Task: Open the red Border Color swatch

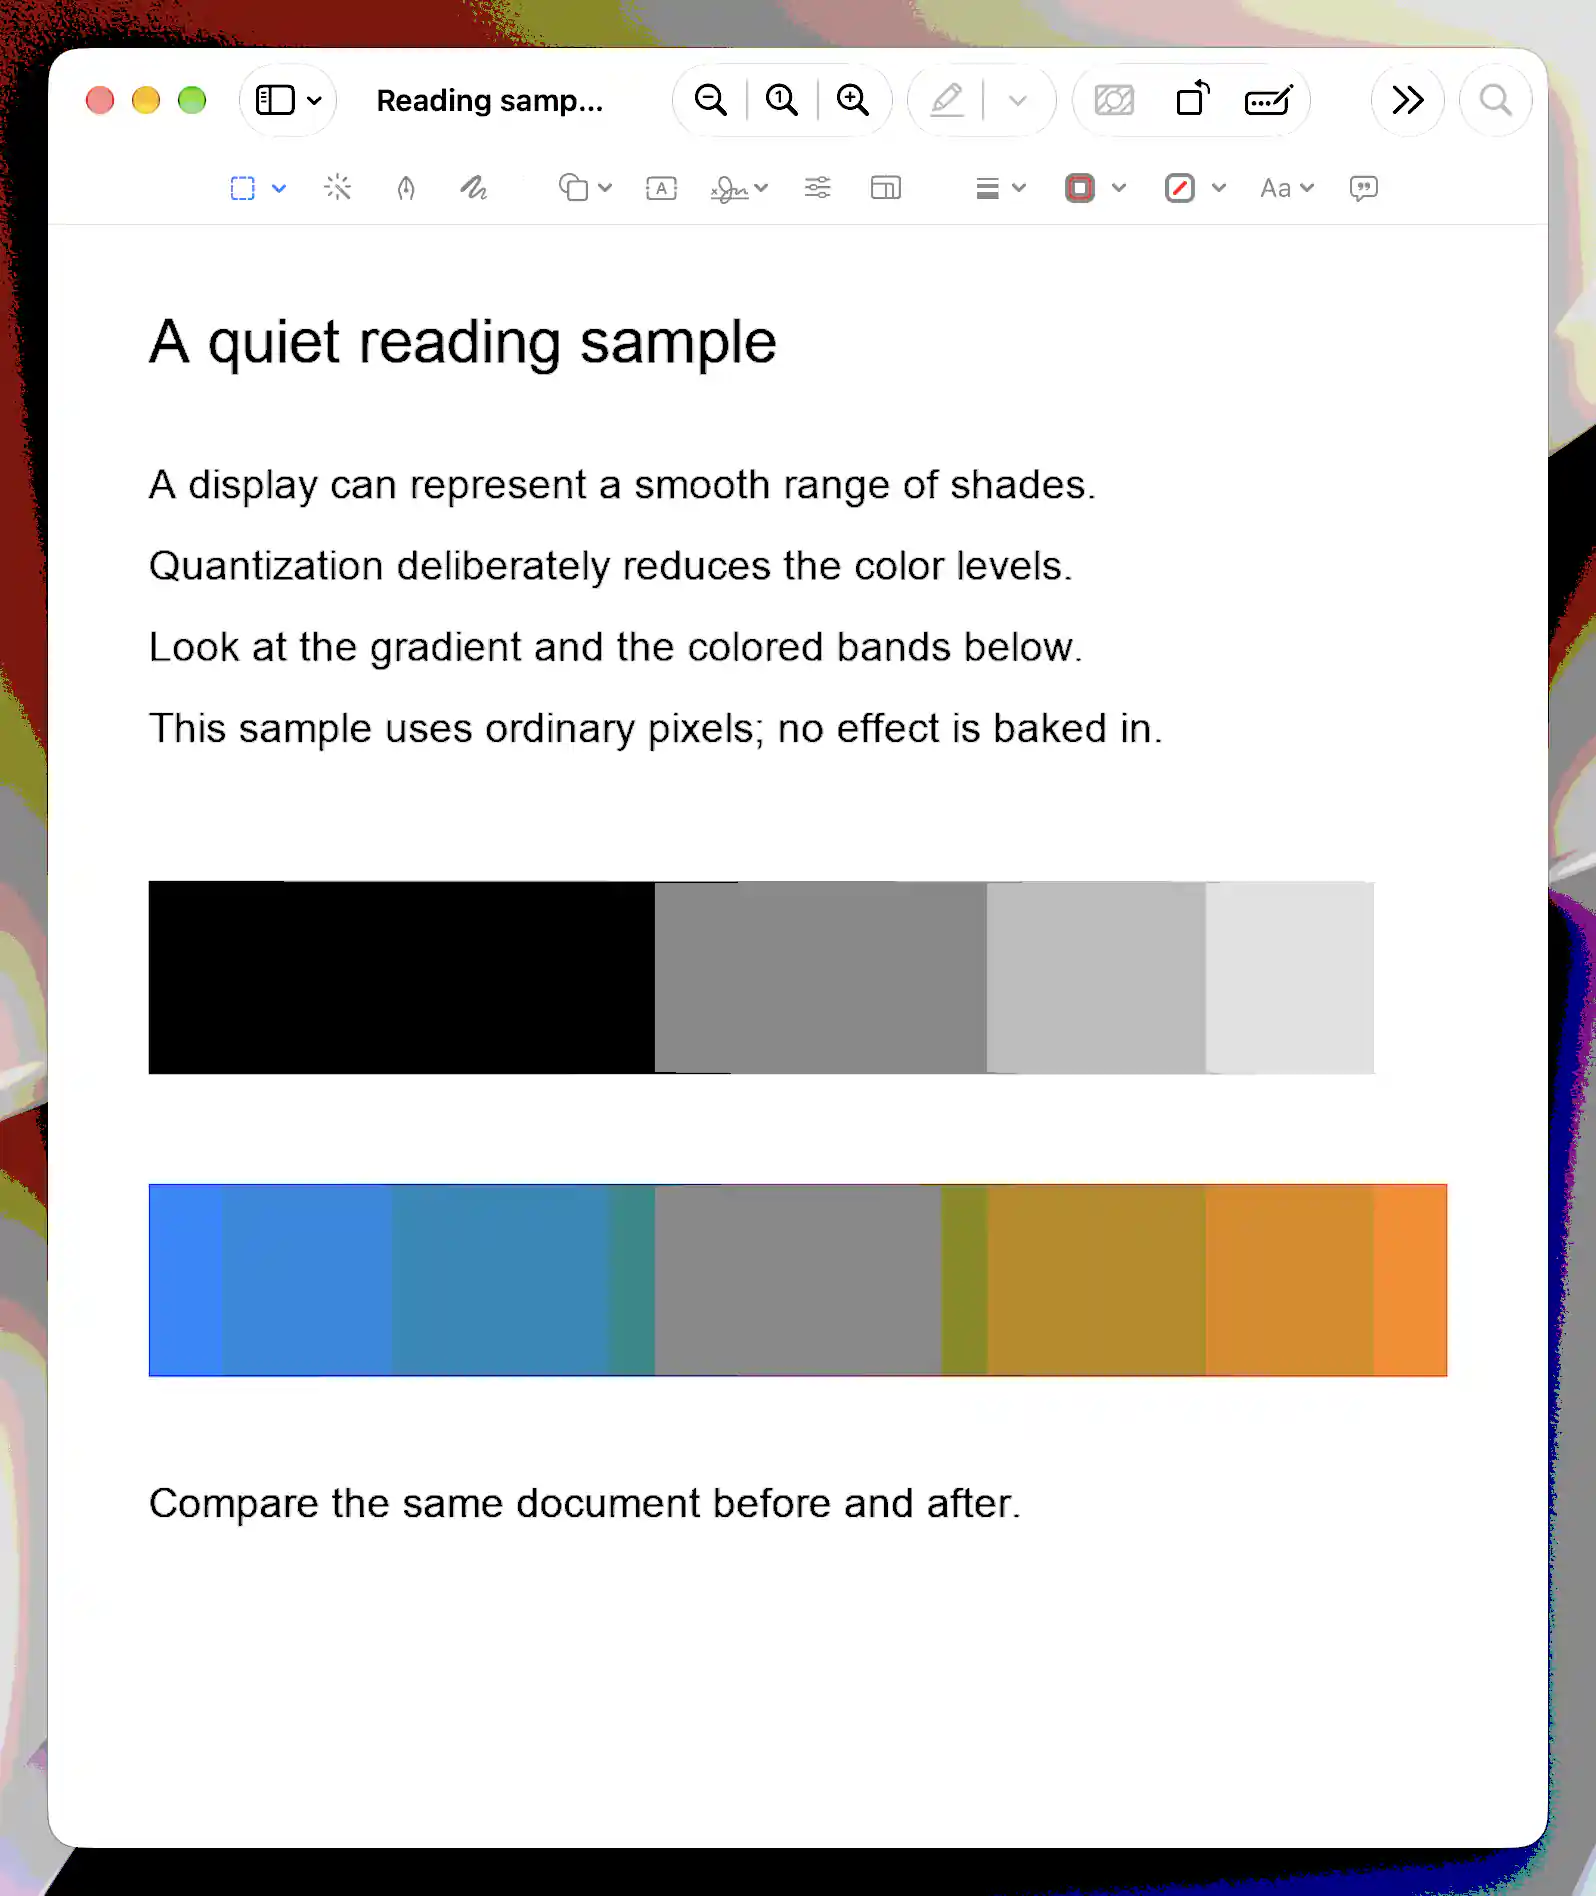Action: pos(1080,188)
